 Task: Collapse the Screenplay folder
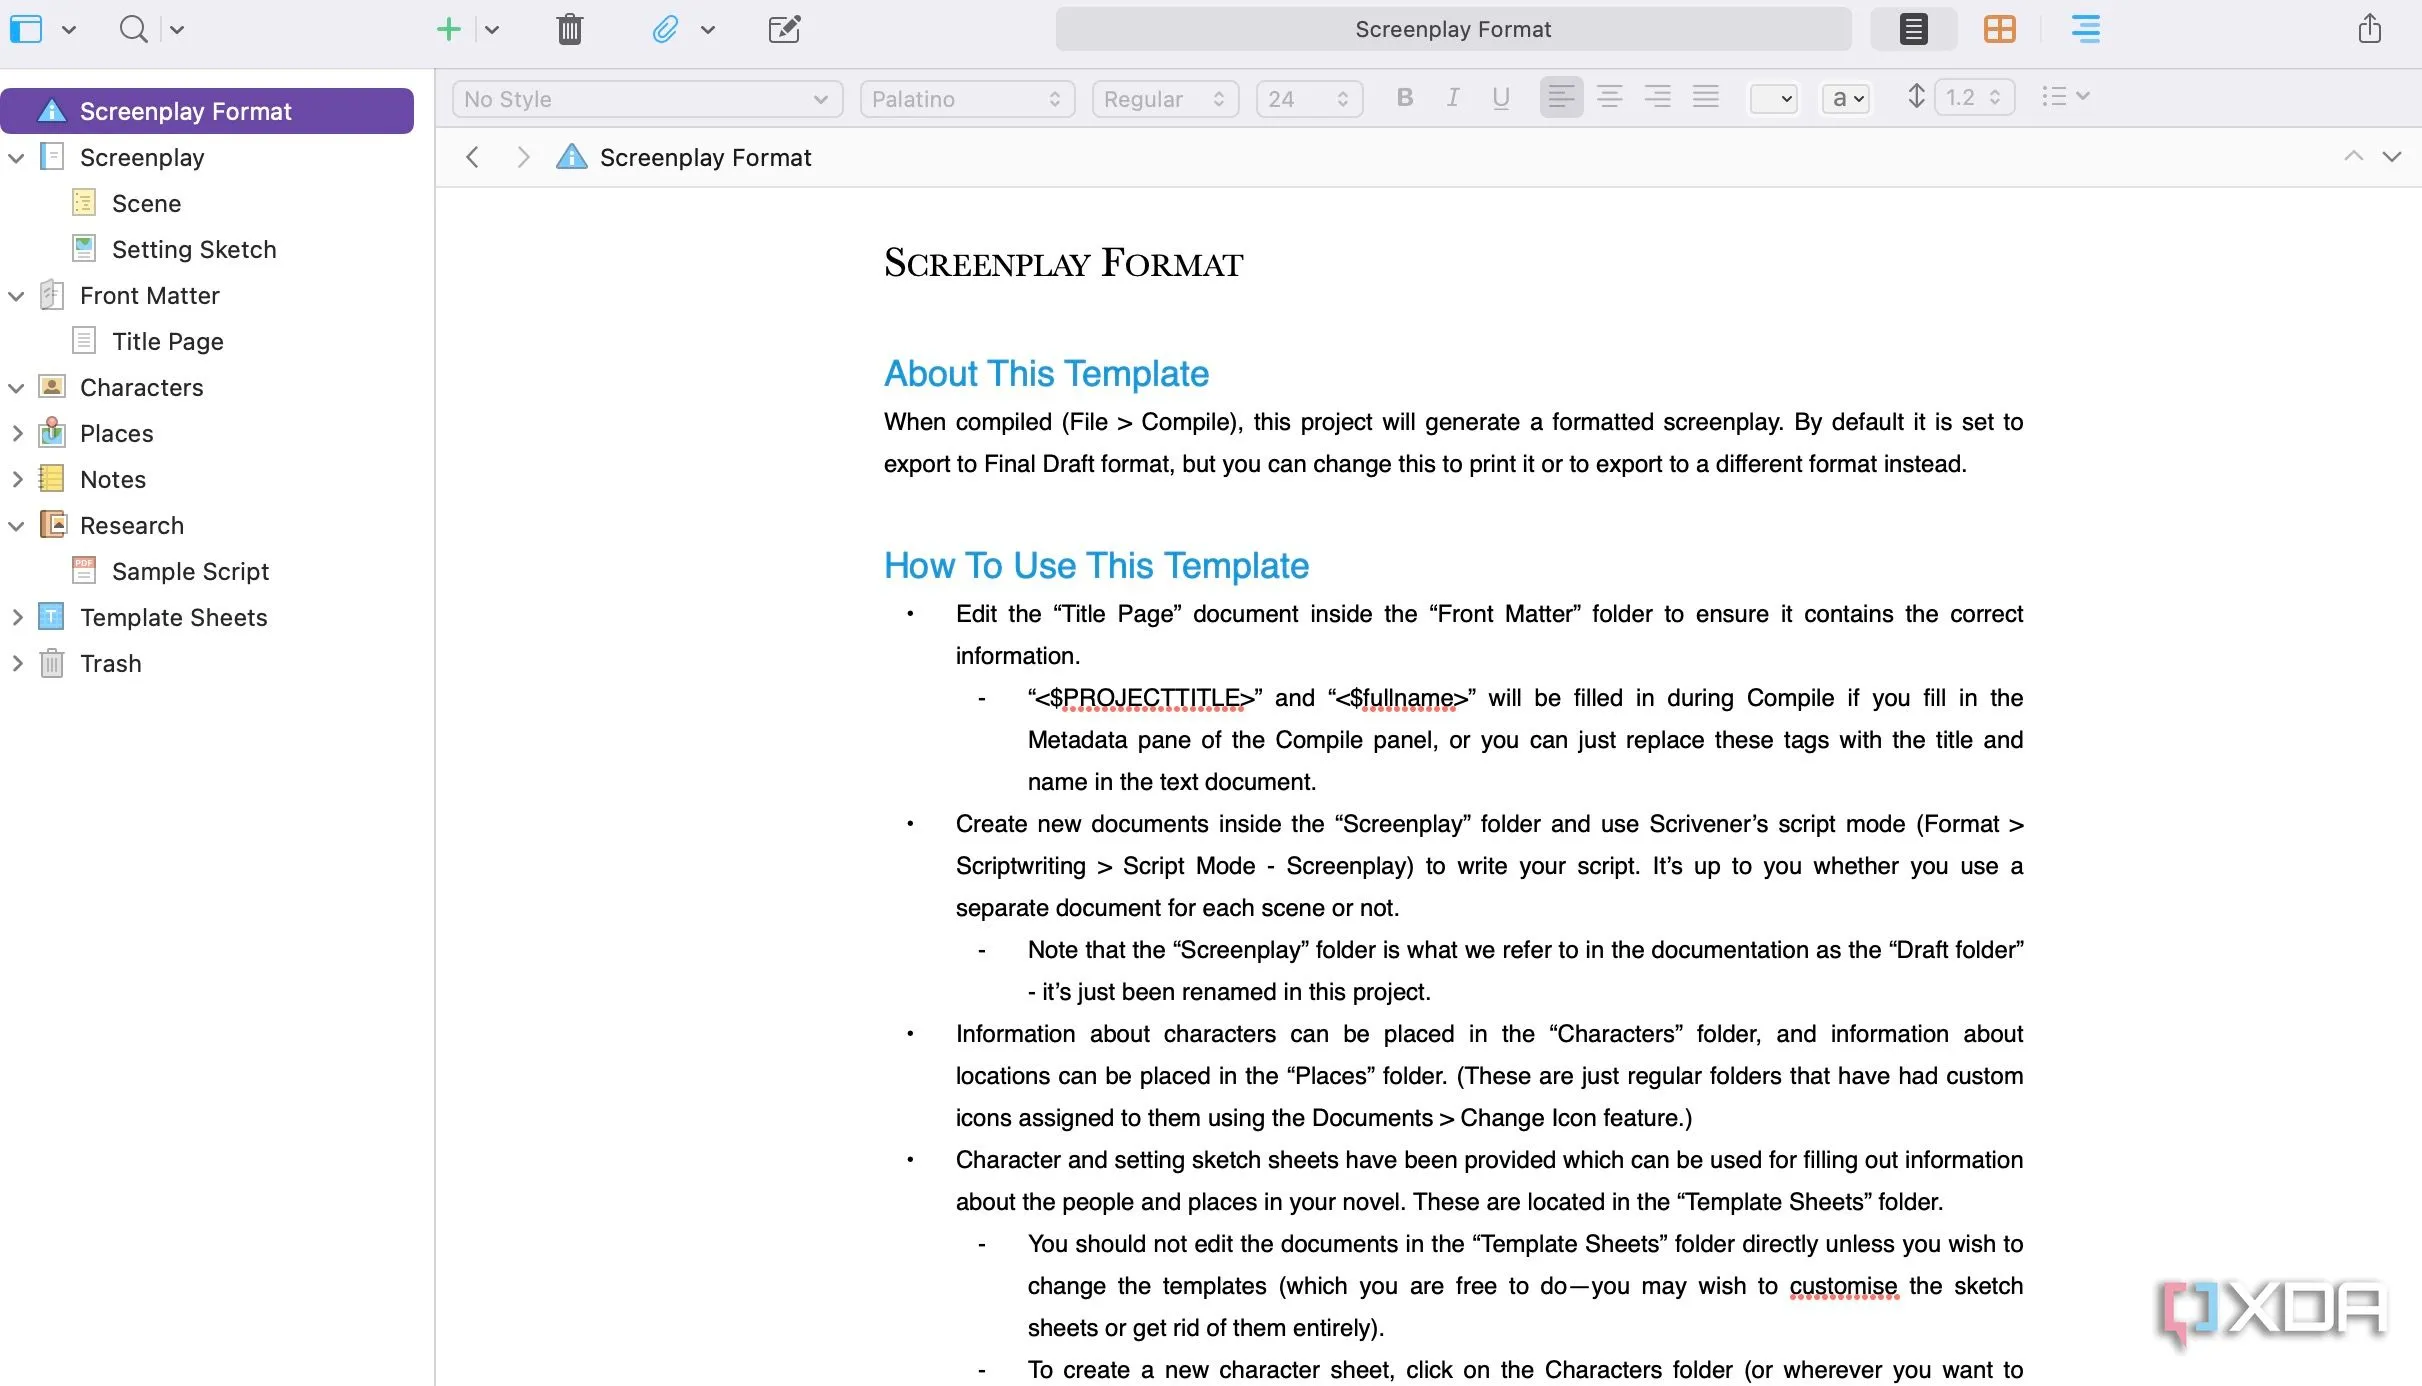[x=16, y=158]
